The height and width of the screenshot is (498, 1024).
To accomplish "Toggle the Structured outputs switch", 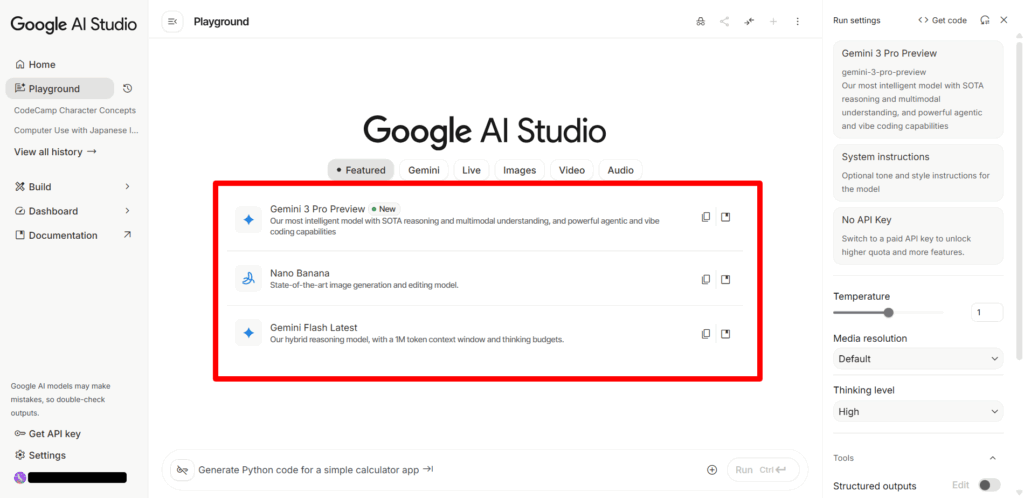I will coord(988,485).
